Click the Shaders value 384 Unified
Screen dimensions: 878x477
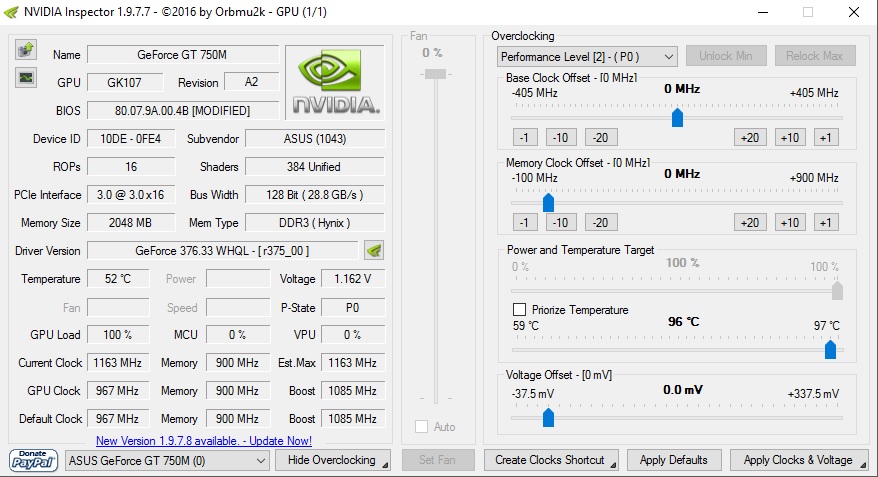click(315, 167)
